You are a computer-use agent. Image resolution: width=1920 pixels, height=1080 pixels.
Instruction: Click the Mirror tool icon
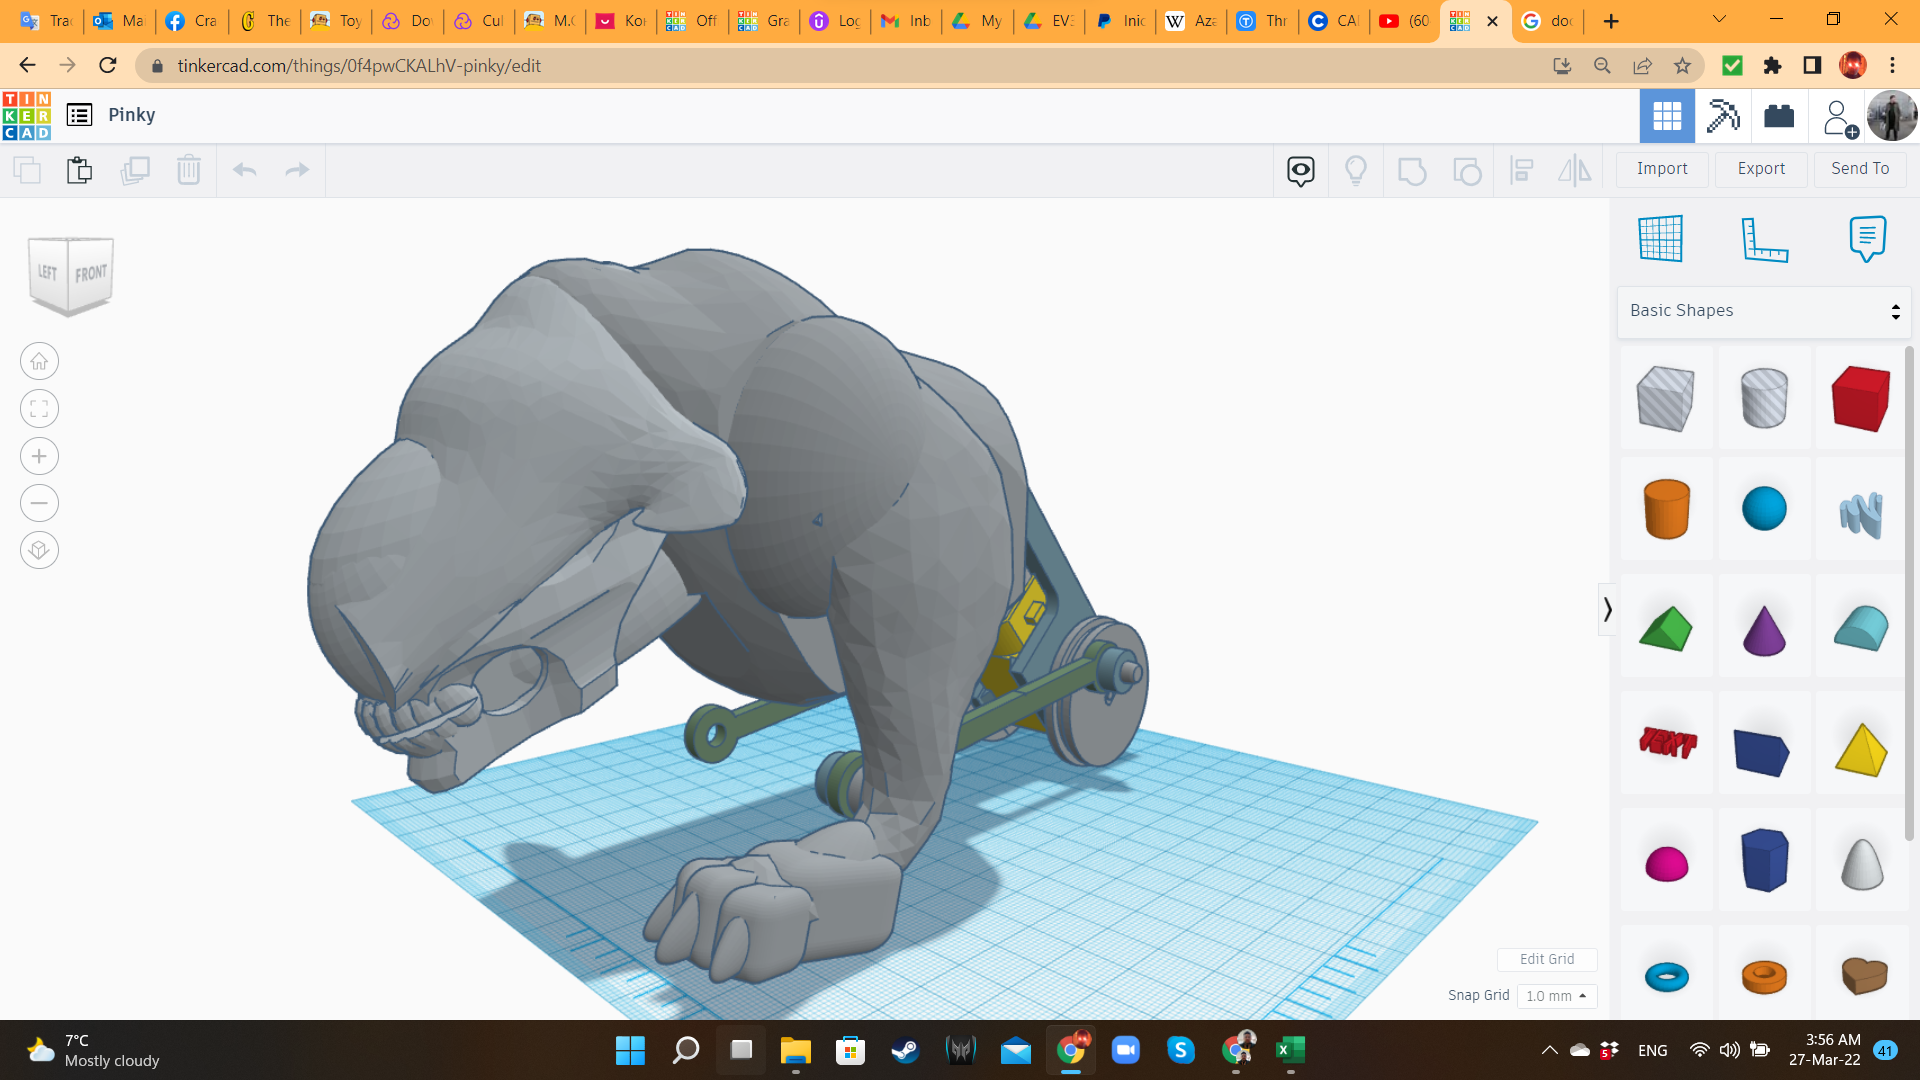point(1574,170)
